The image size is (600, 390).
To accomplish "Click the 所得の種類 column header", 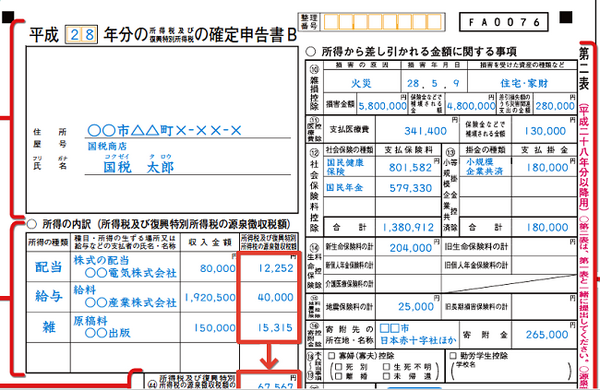I will 48,242.
